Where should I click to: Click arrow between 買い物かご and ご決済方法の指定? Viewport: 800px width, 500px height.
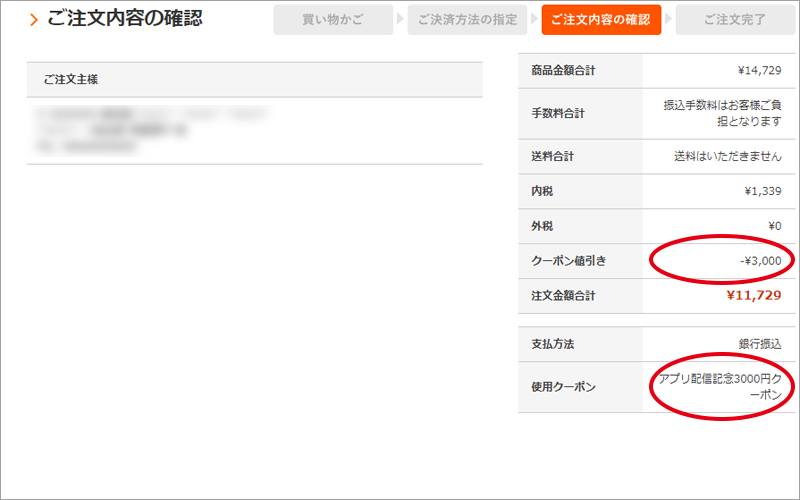tap(400, 20)
